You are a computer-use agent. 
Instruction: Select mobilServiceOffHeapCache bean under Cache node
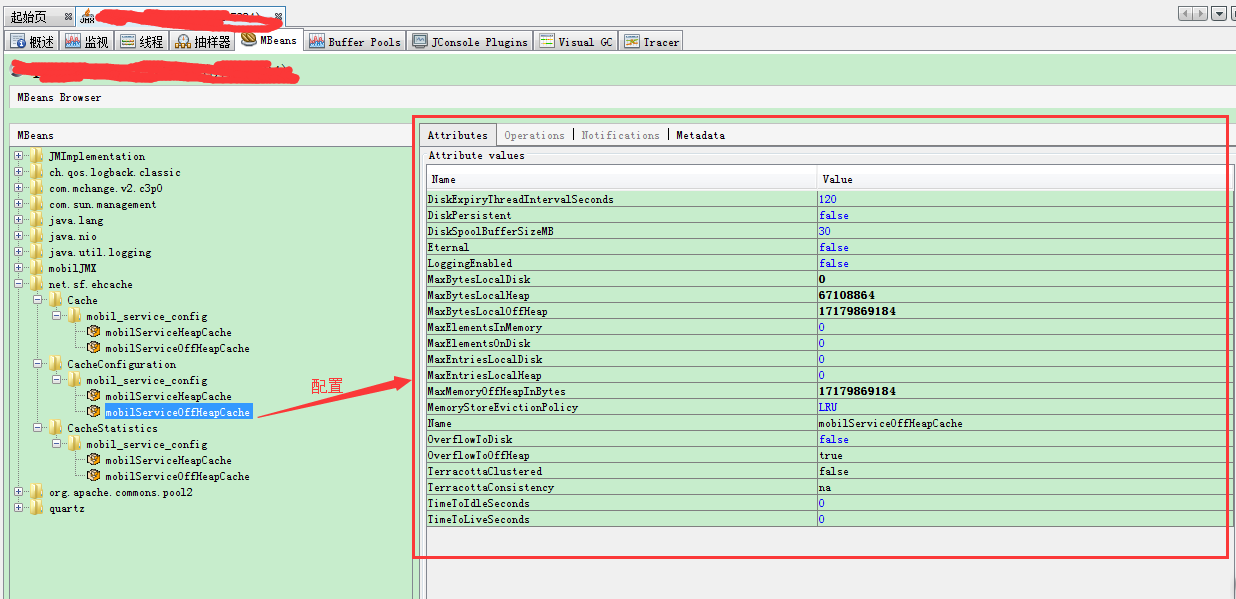[x=177, y=348]
